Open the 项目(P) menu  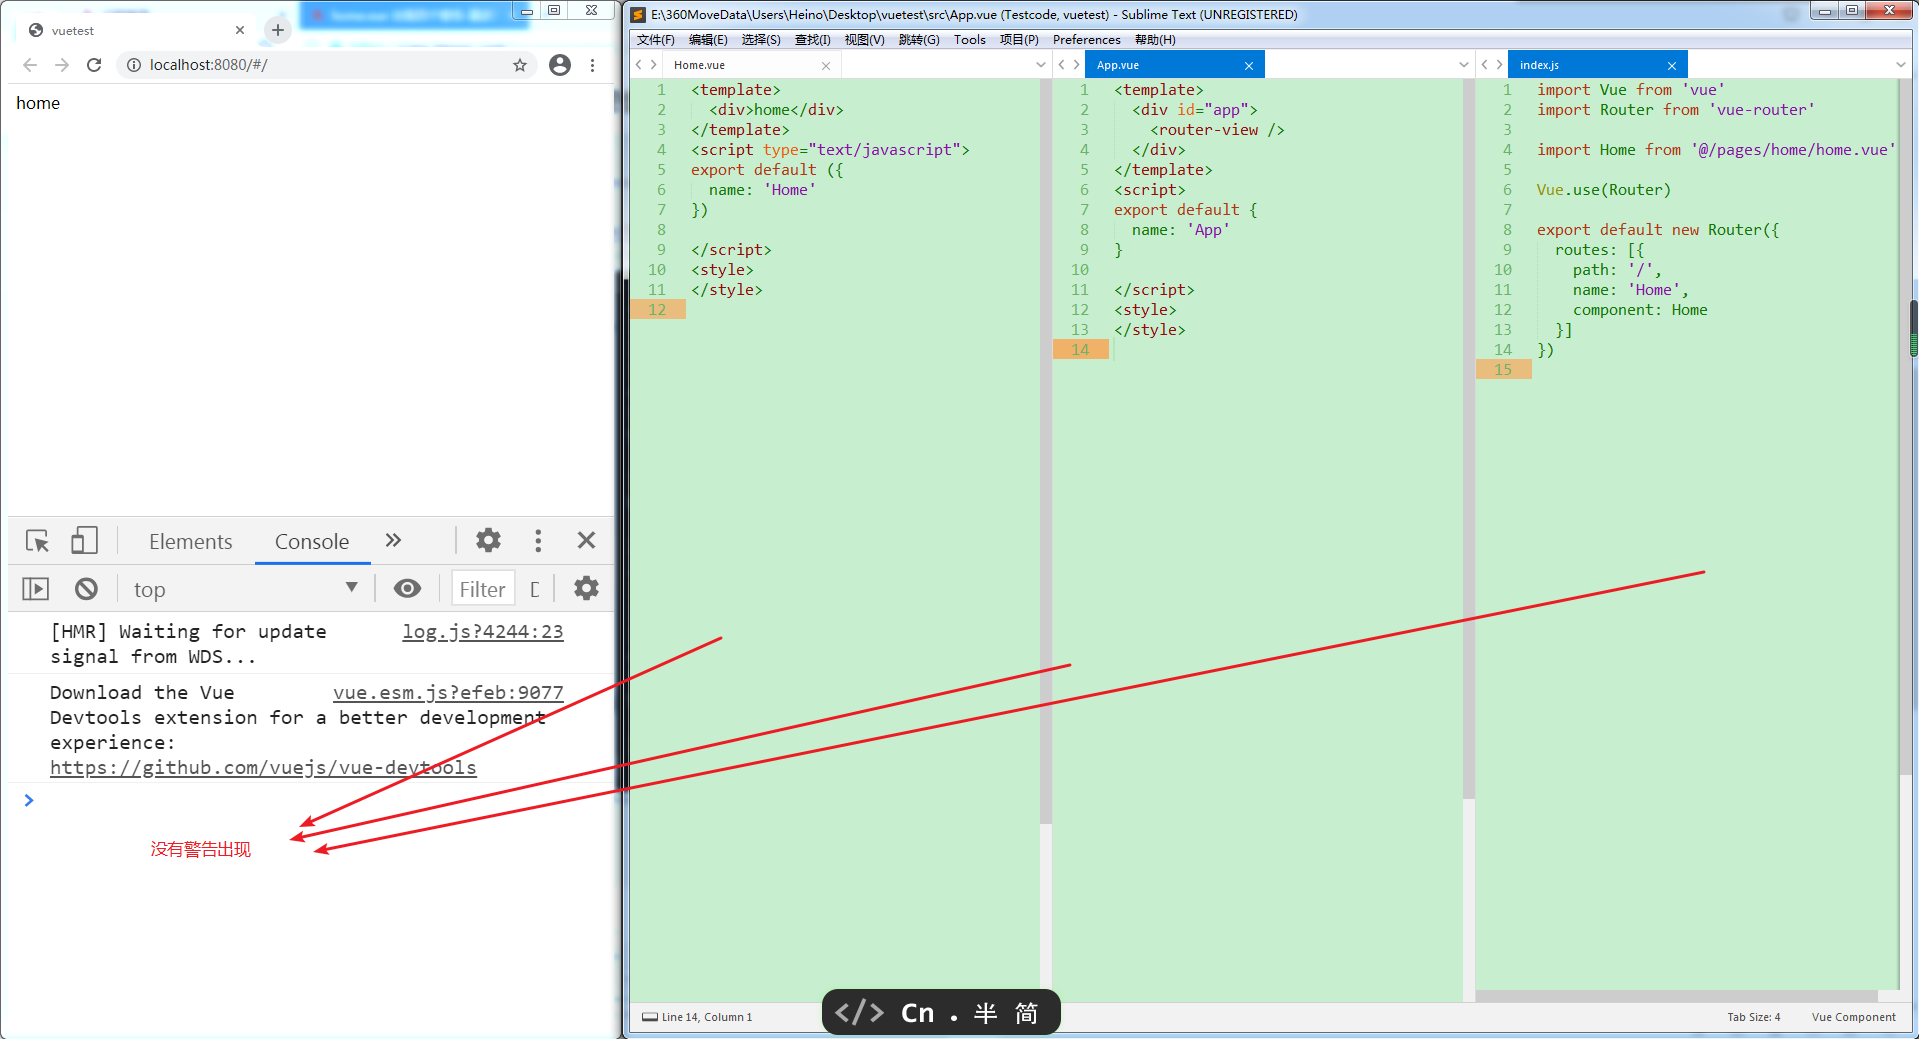pos(1019,40)
